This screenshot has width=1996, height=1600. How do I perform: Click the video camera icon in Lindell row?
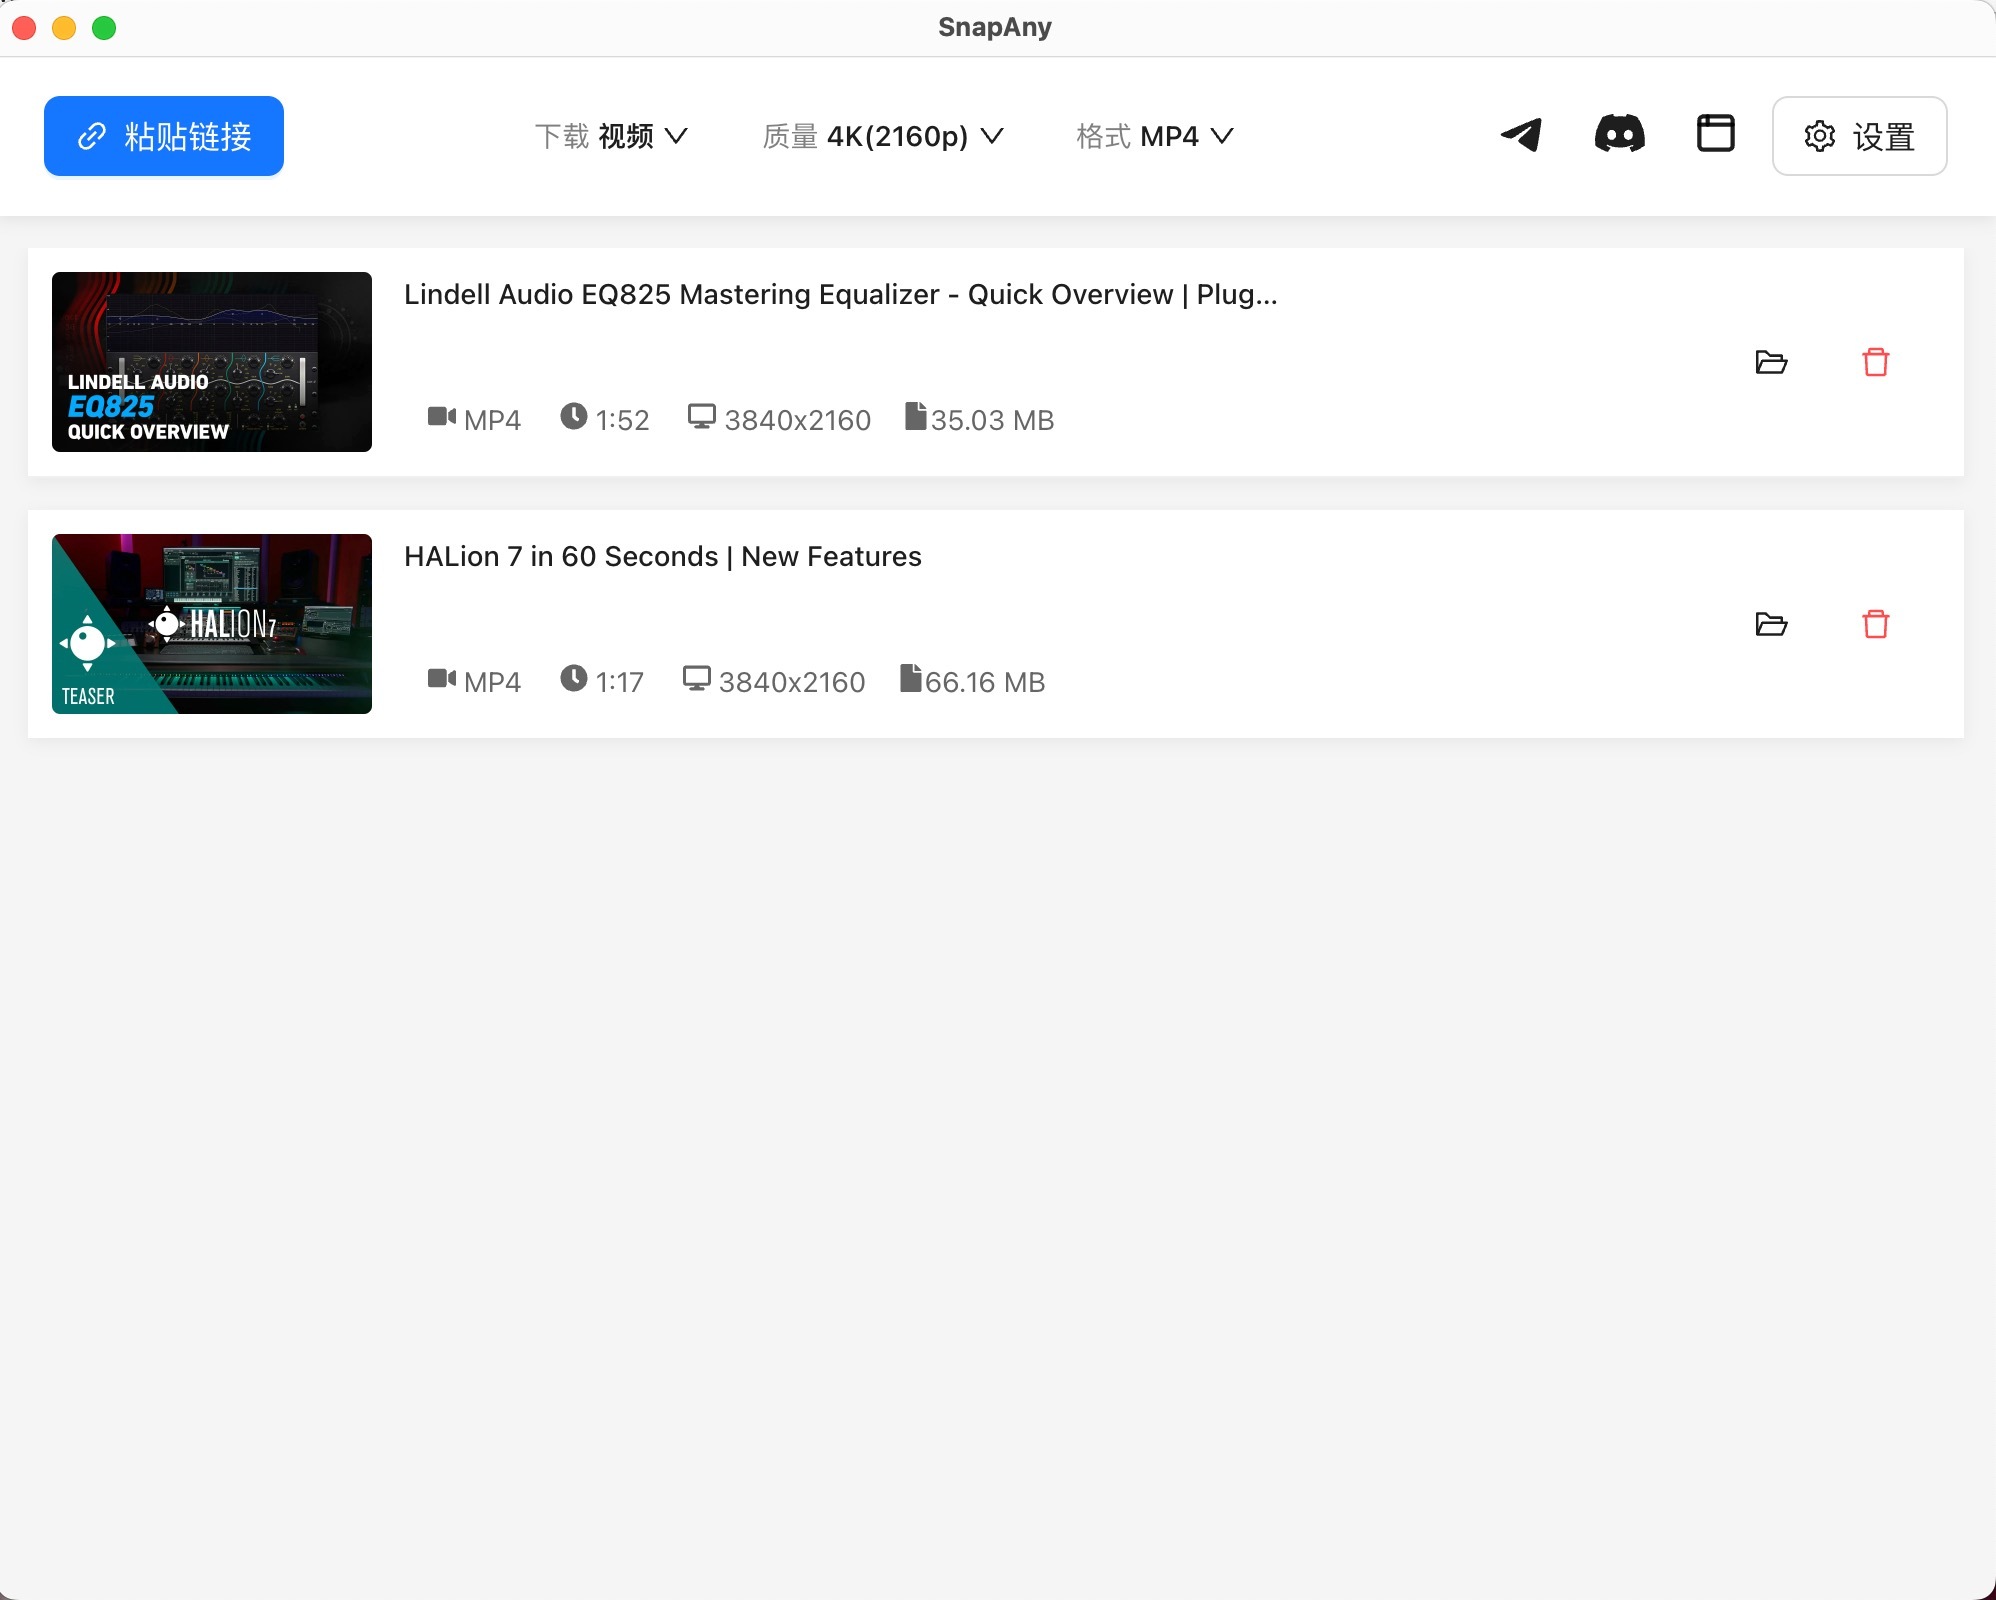pyautogui.click(x=442, y=416)
